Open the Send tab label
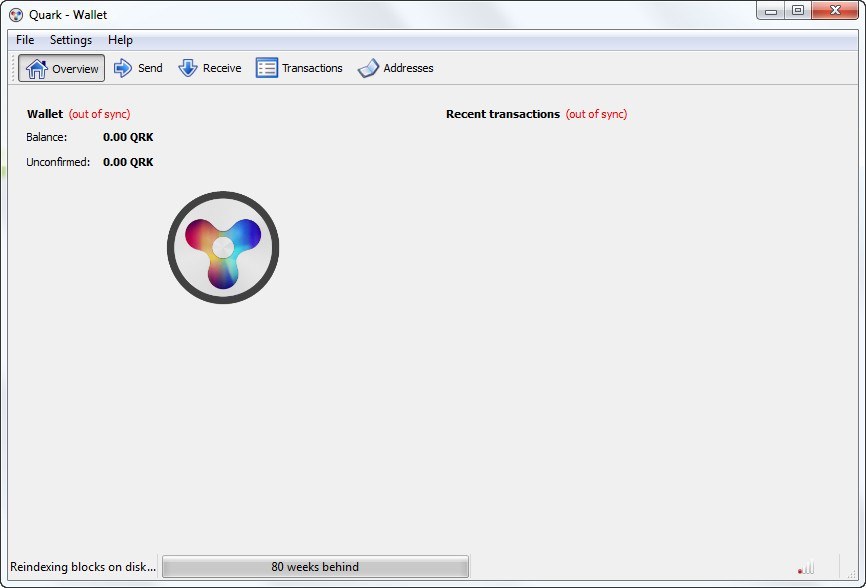Screen dimensions: 866x588 click(x=150, y=68)
